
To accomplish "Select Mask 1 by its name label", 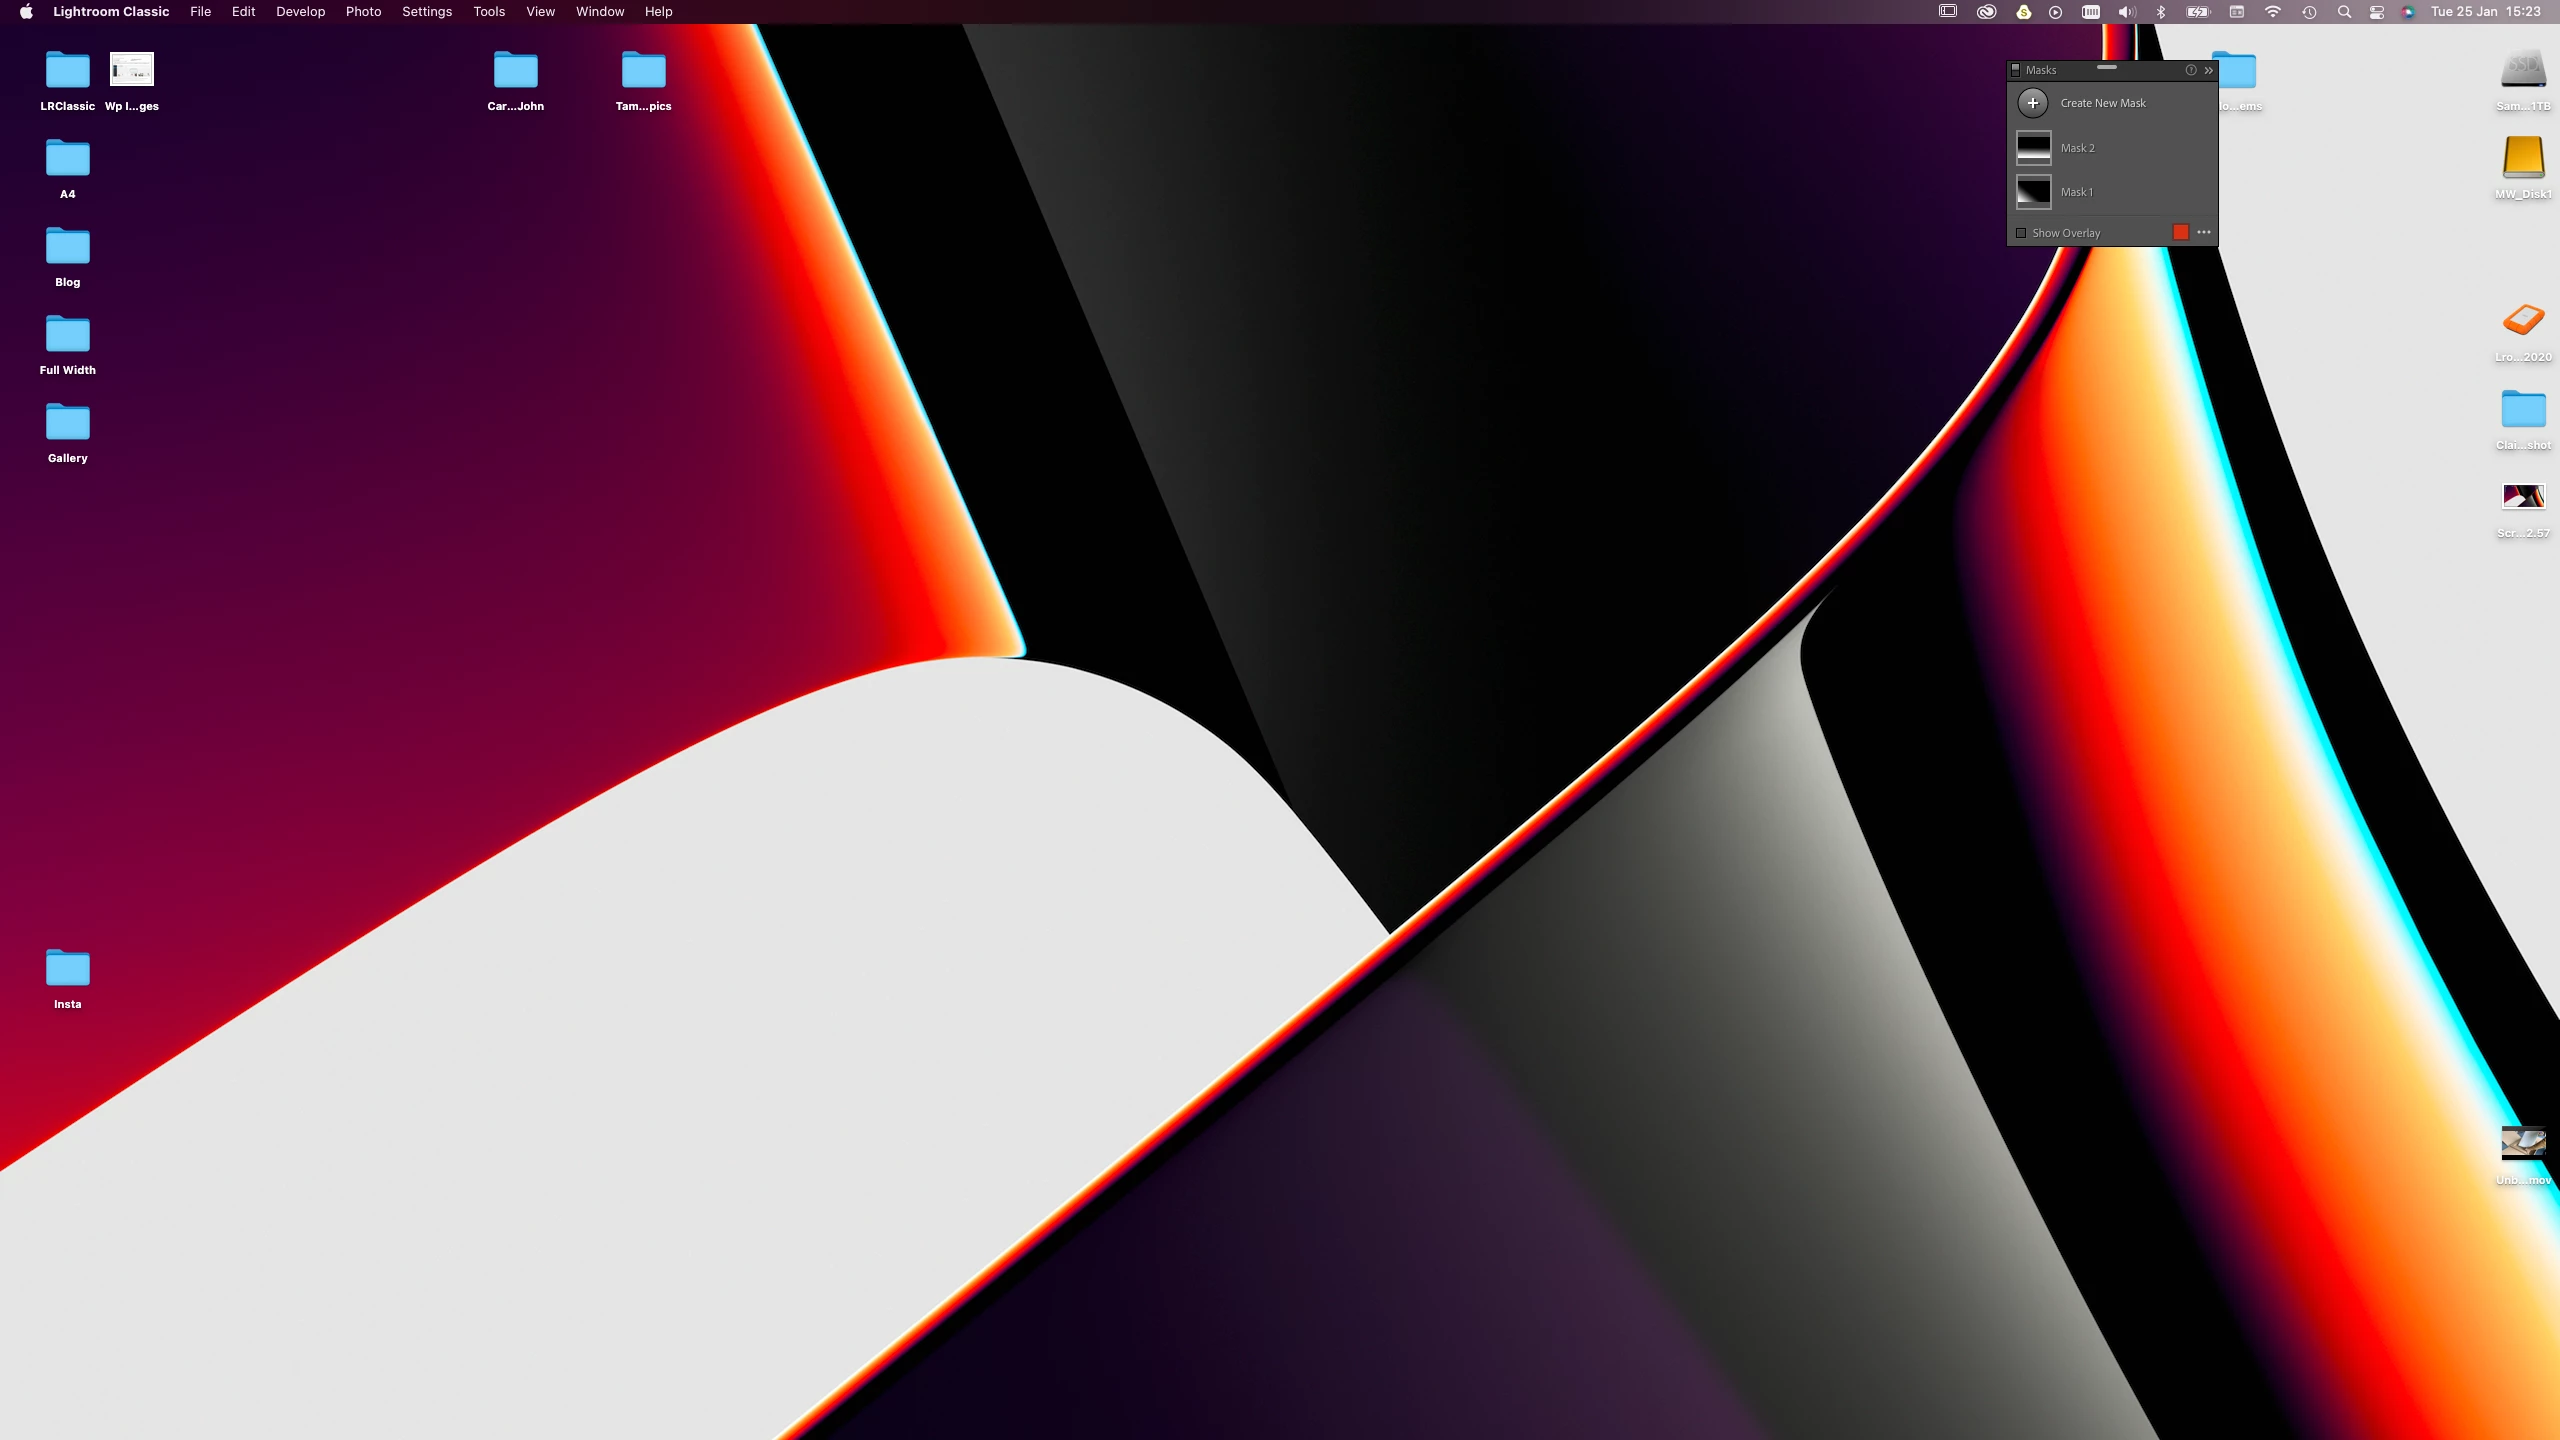I will click(2076, 192).
